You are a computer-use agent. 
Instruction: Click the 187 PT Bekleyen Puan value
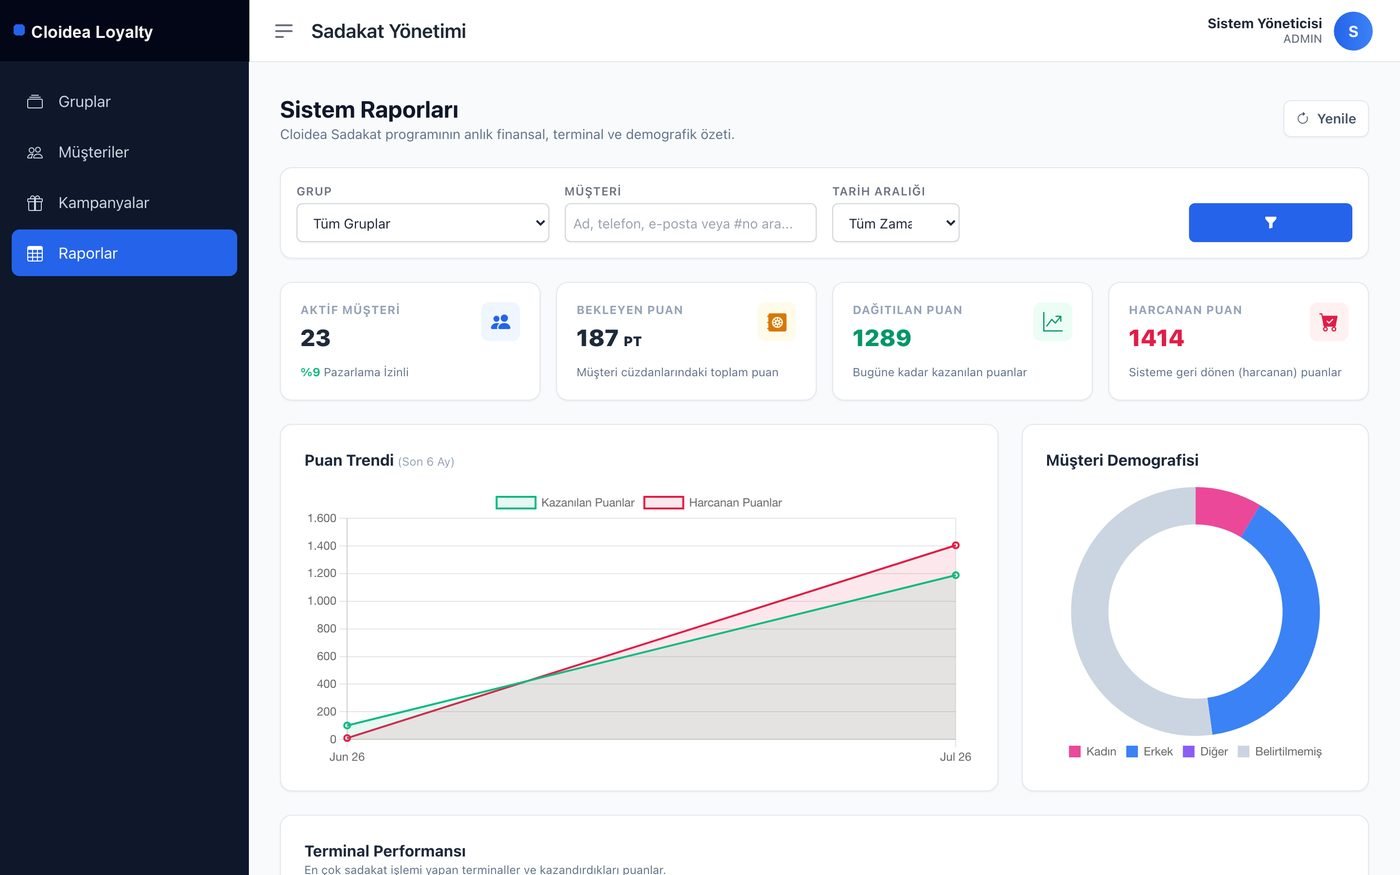click(609, 338)
